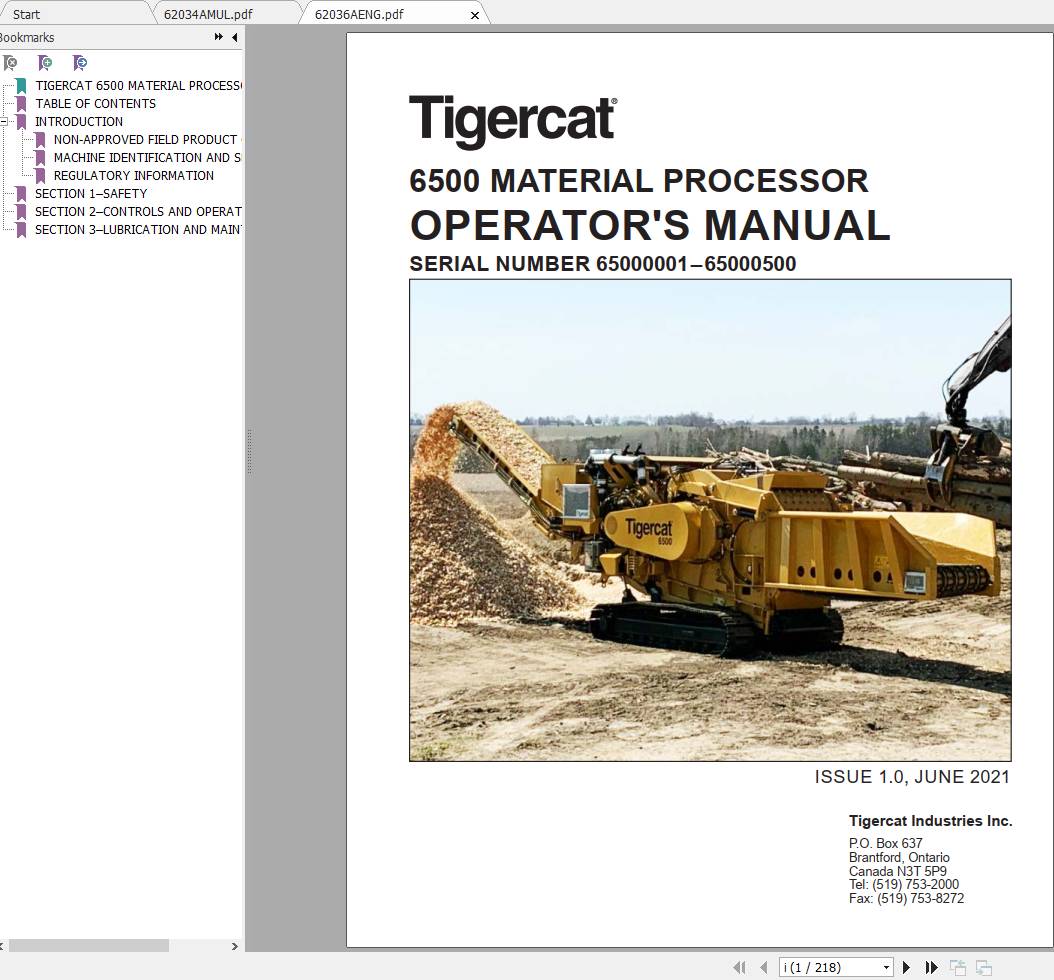
Task: Click the page layout icon beside page navigation
Action: 957,967
